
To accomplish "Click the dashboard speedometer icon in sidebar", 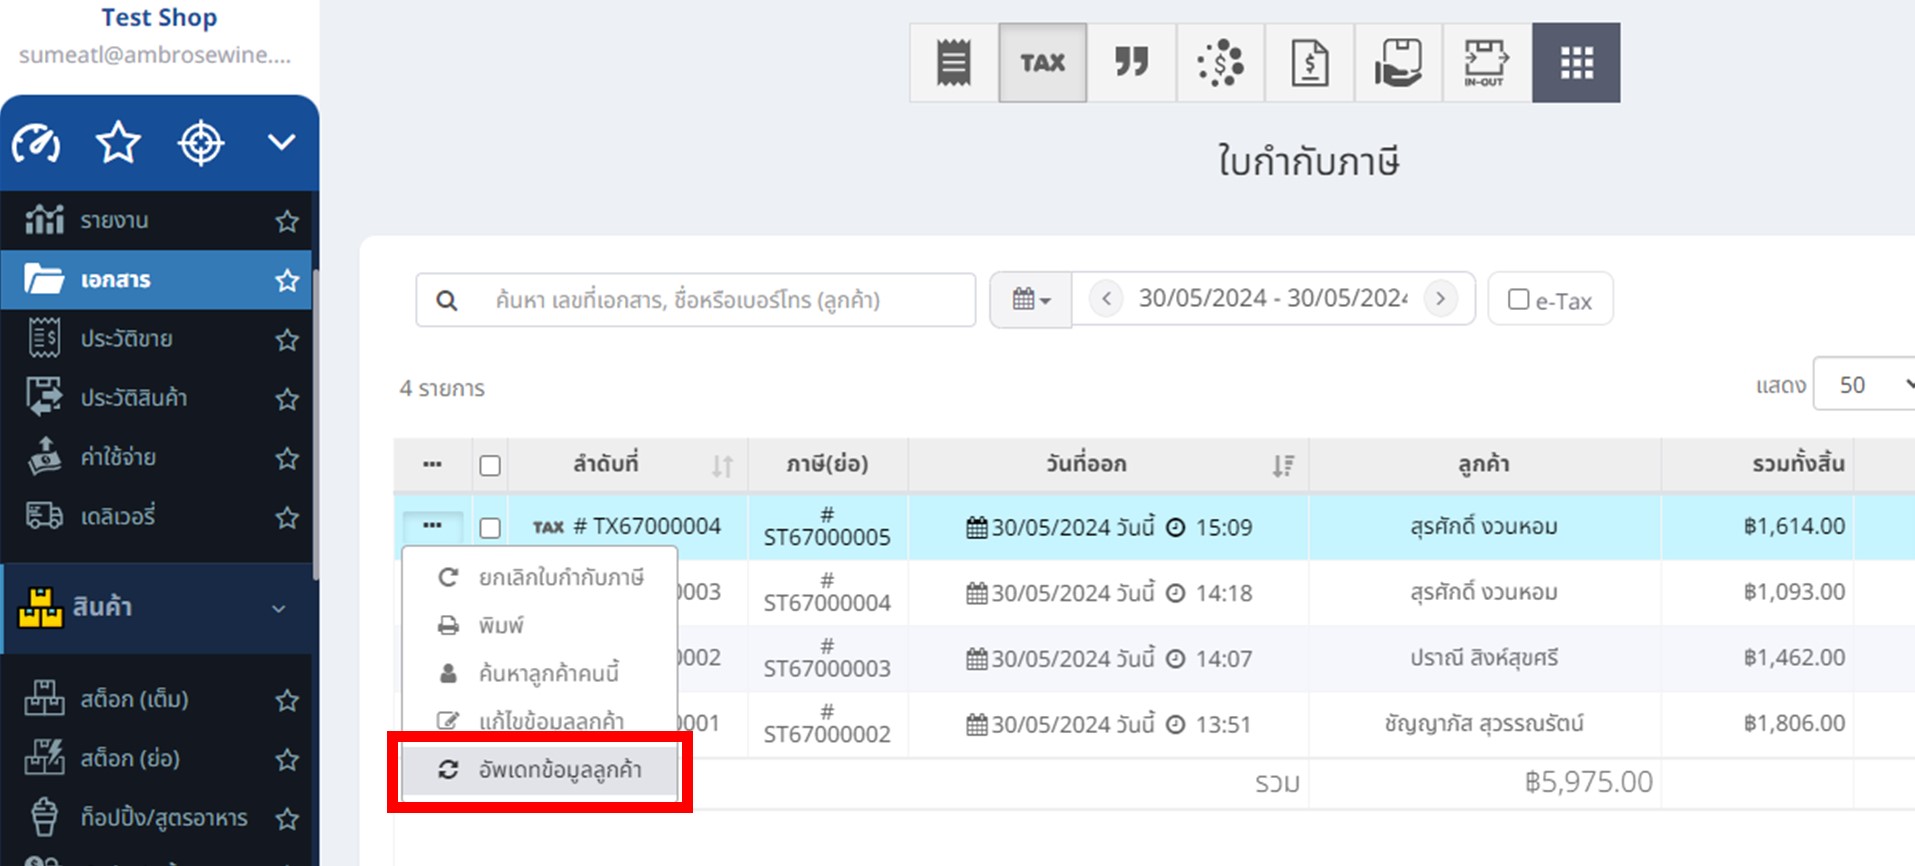I will [x=36, y=143].
